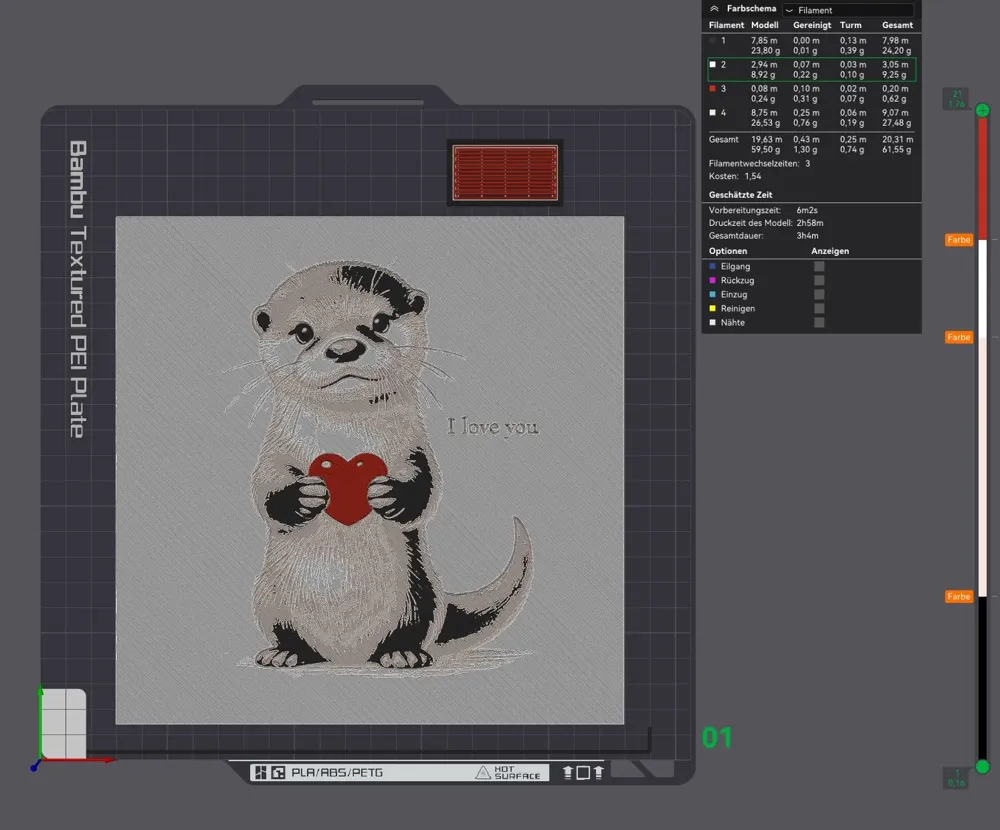
Task: Click the color swatch of filament 4
Action: [712, 113]
